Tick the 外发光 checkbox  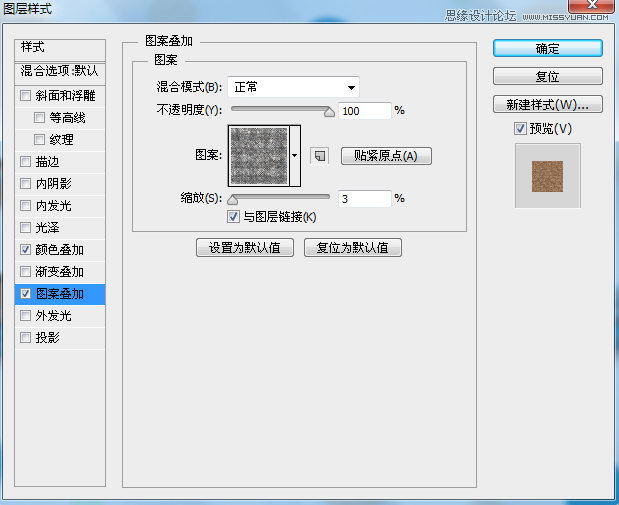click(x=26, y=315)
